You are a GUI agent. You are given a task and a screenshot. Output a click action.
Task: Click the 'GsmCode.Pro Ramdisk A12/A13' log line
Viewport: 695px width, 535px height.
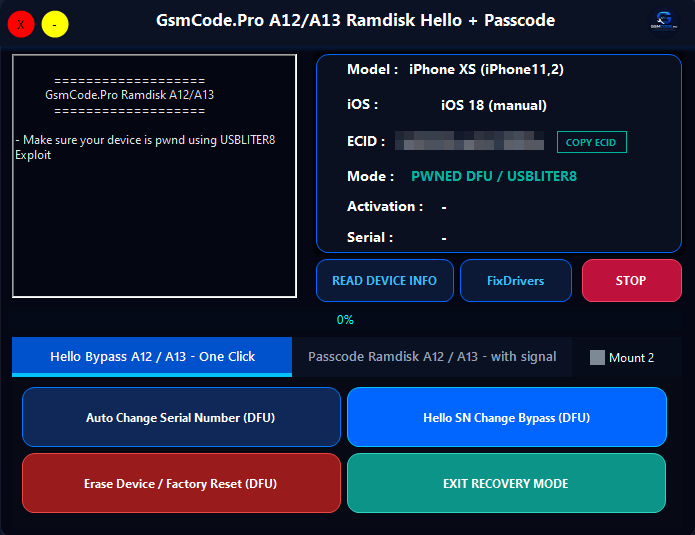tap(129, 95)
